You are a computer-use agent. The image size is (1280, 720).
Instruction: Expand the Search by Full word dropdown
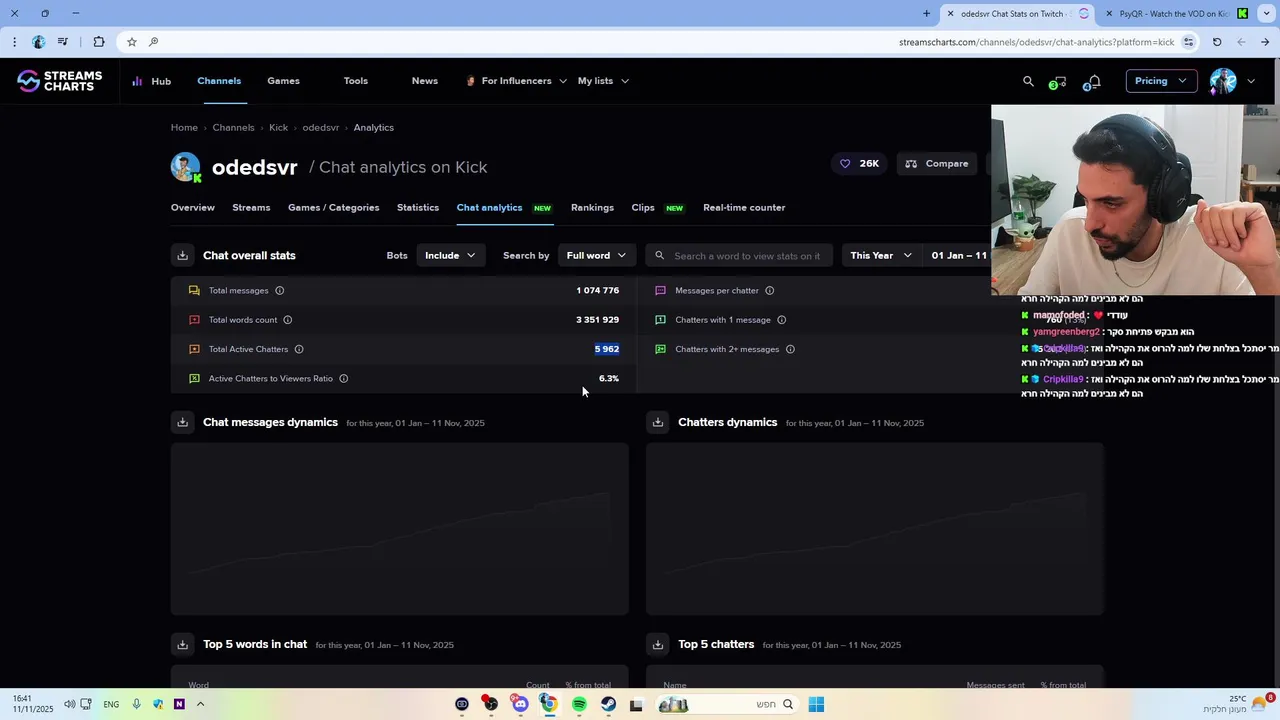pyautogui.click(x=596, y=256)
